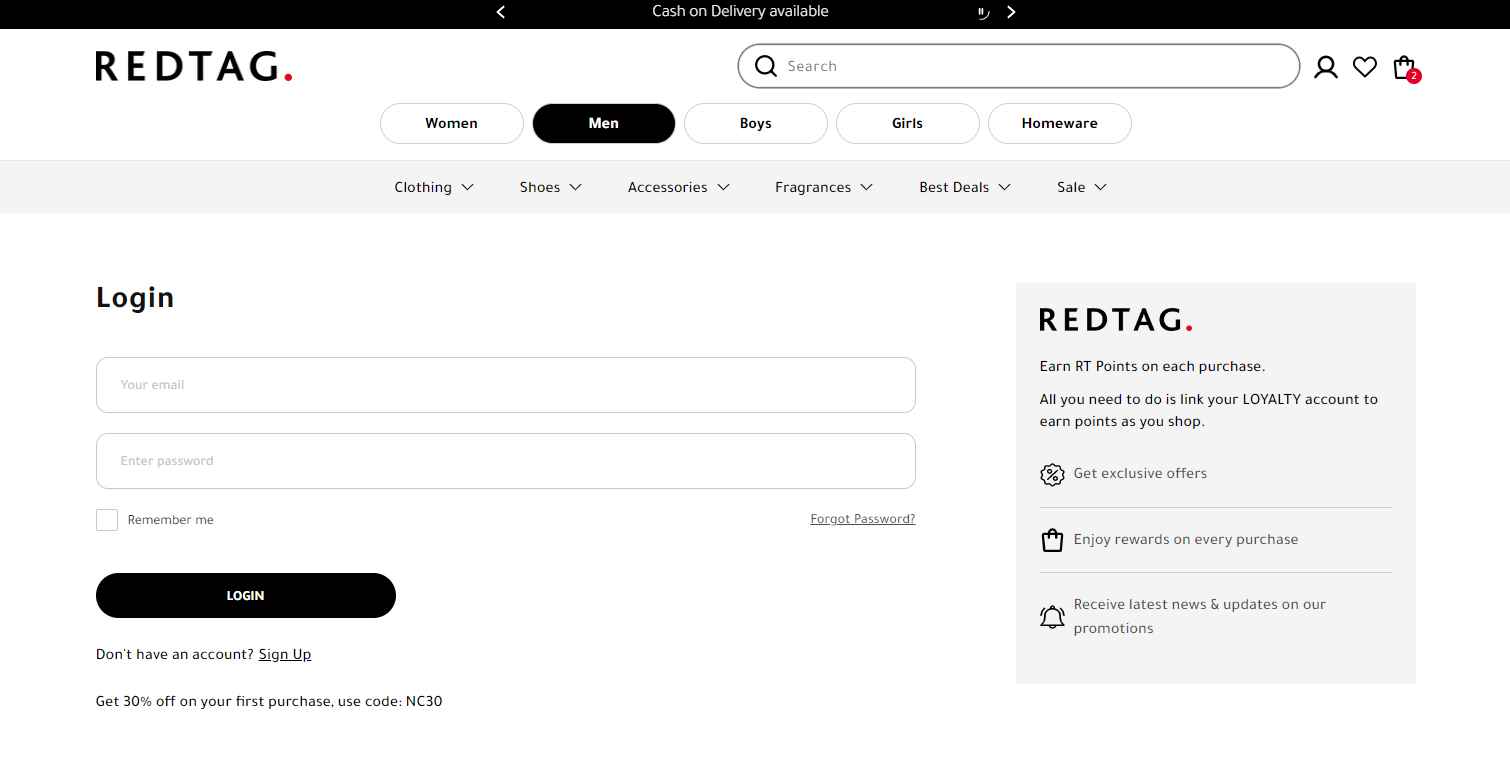
Task: Click the promotions notification bell icon
Action: click(1052, 617)
